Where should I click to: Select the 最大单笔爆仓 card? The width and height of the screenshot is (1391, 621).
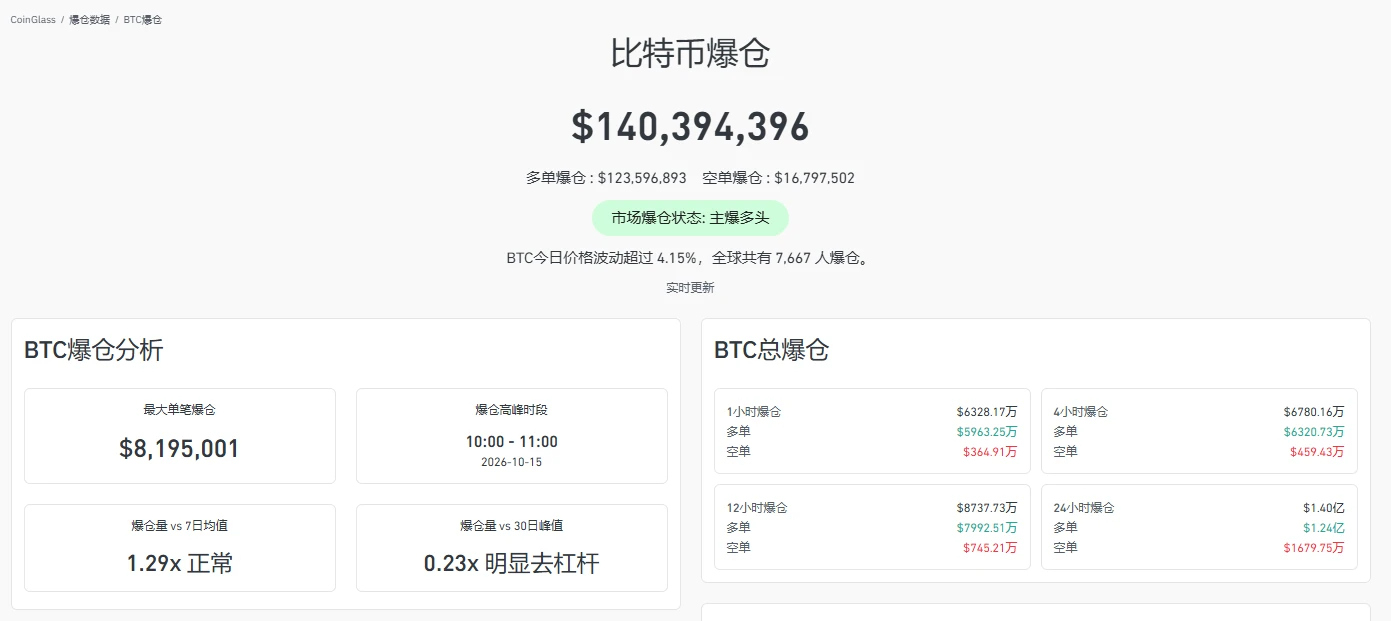click(180, 436)
